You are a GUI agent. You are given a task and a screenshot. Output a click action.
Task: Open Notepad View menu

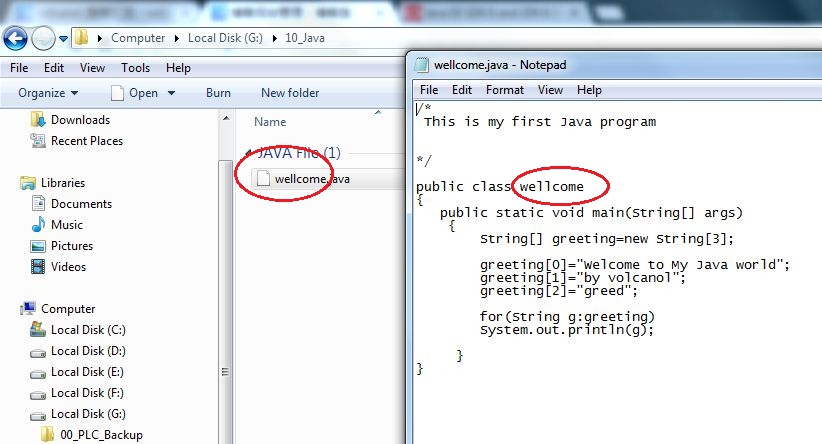pos(550,90)
